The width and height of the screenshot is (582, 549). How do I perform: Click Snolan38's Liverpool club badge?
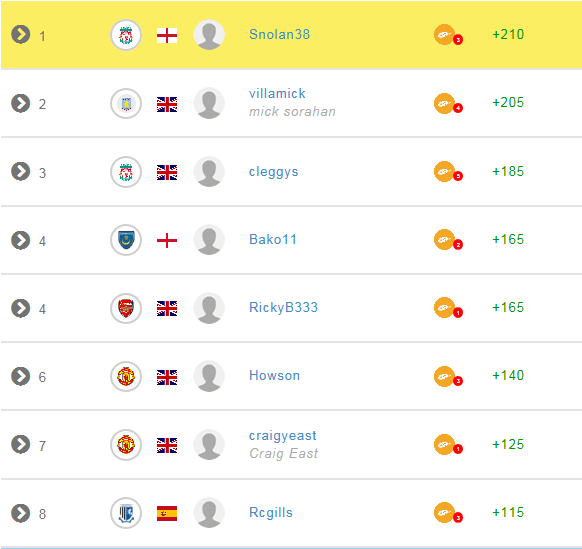click(126, 35)
